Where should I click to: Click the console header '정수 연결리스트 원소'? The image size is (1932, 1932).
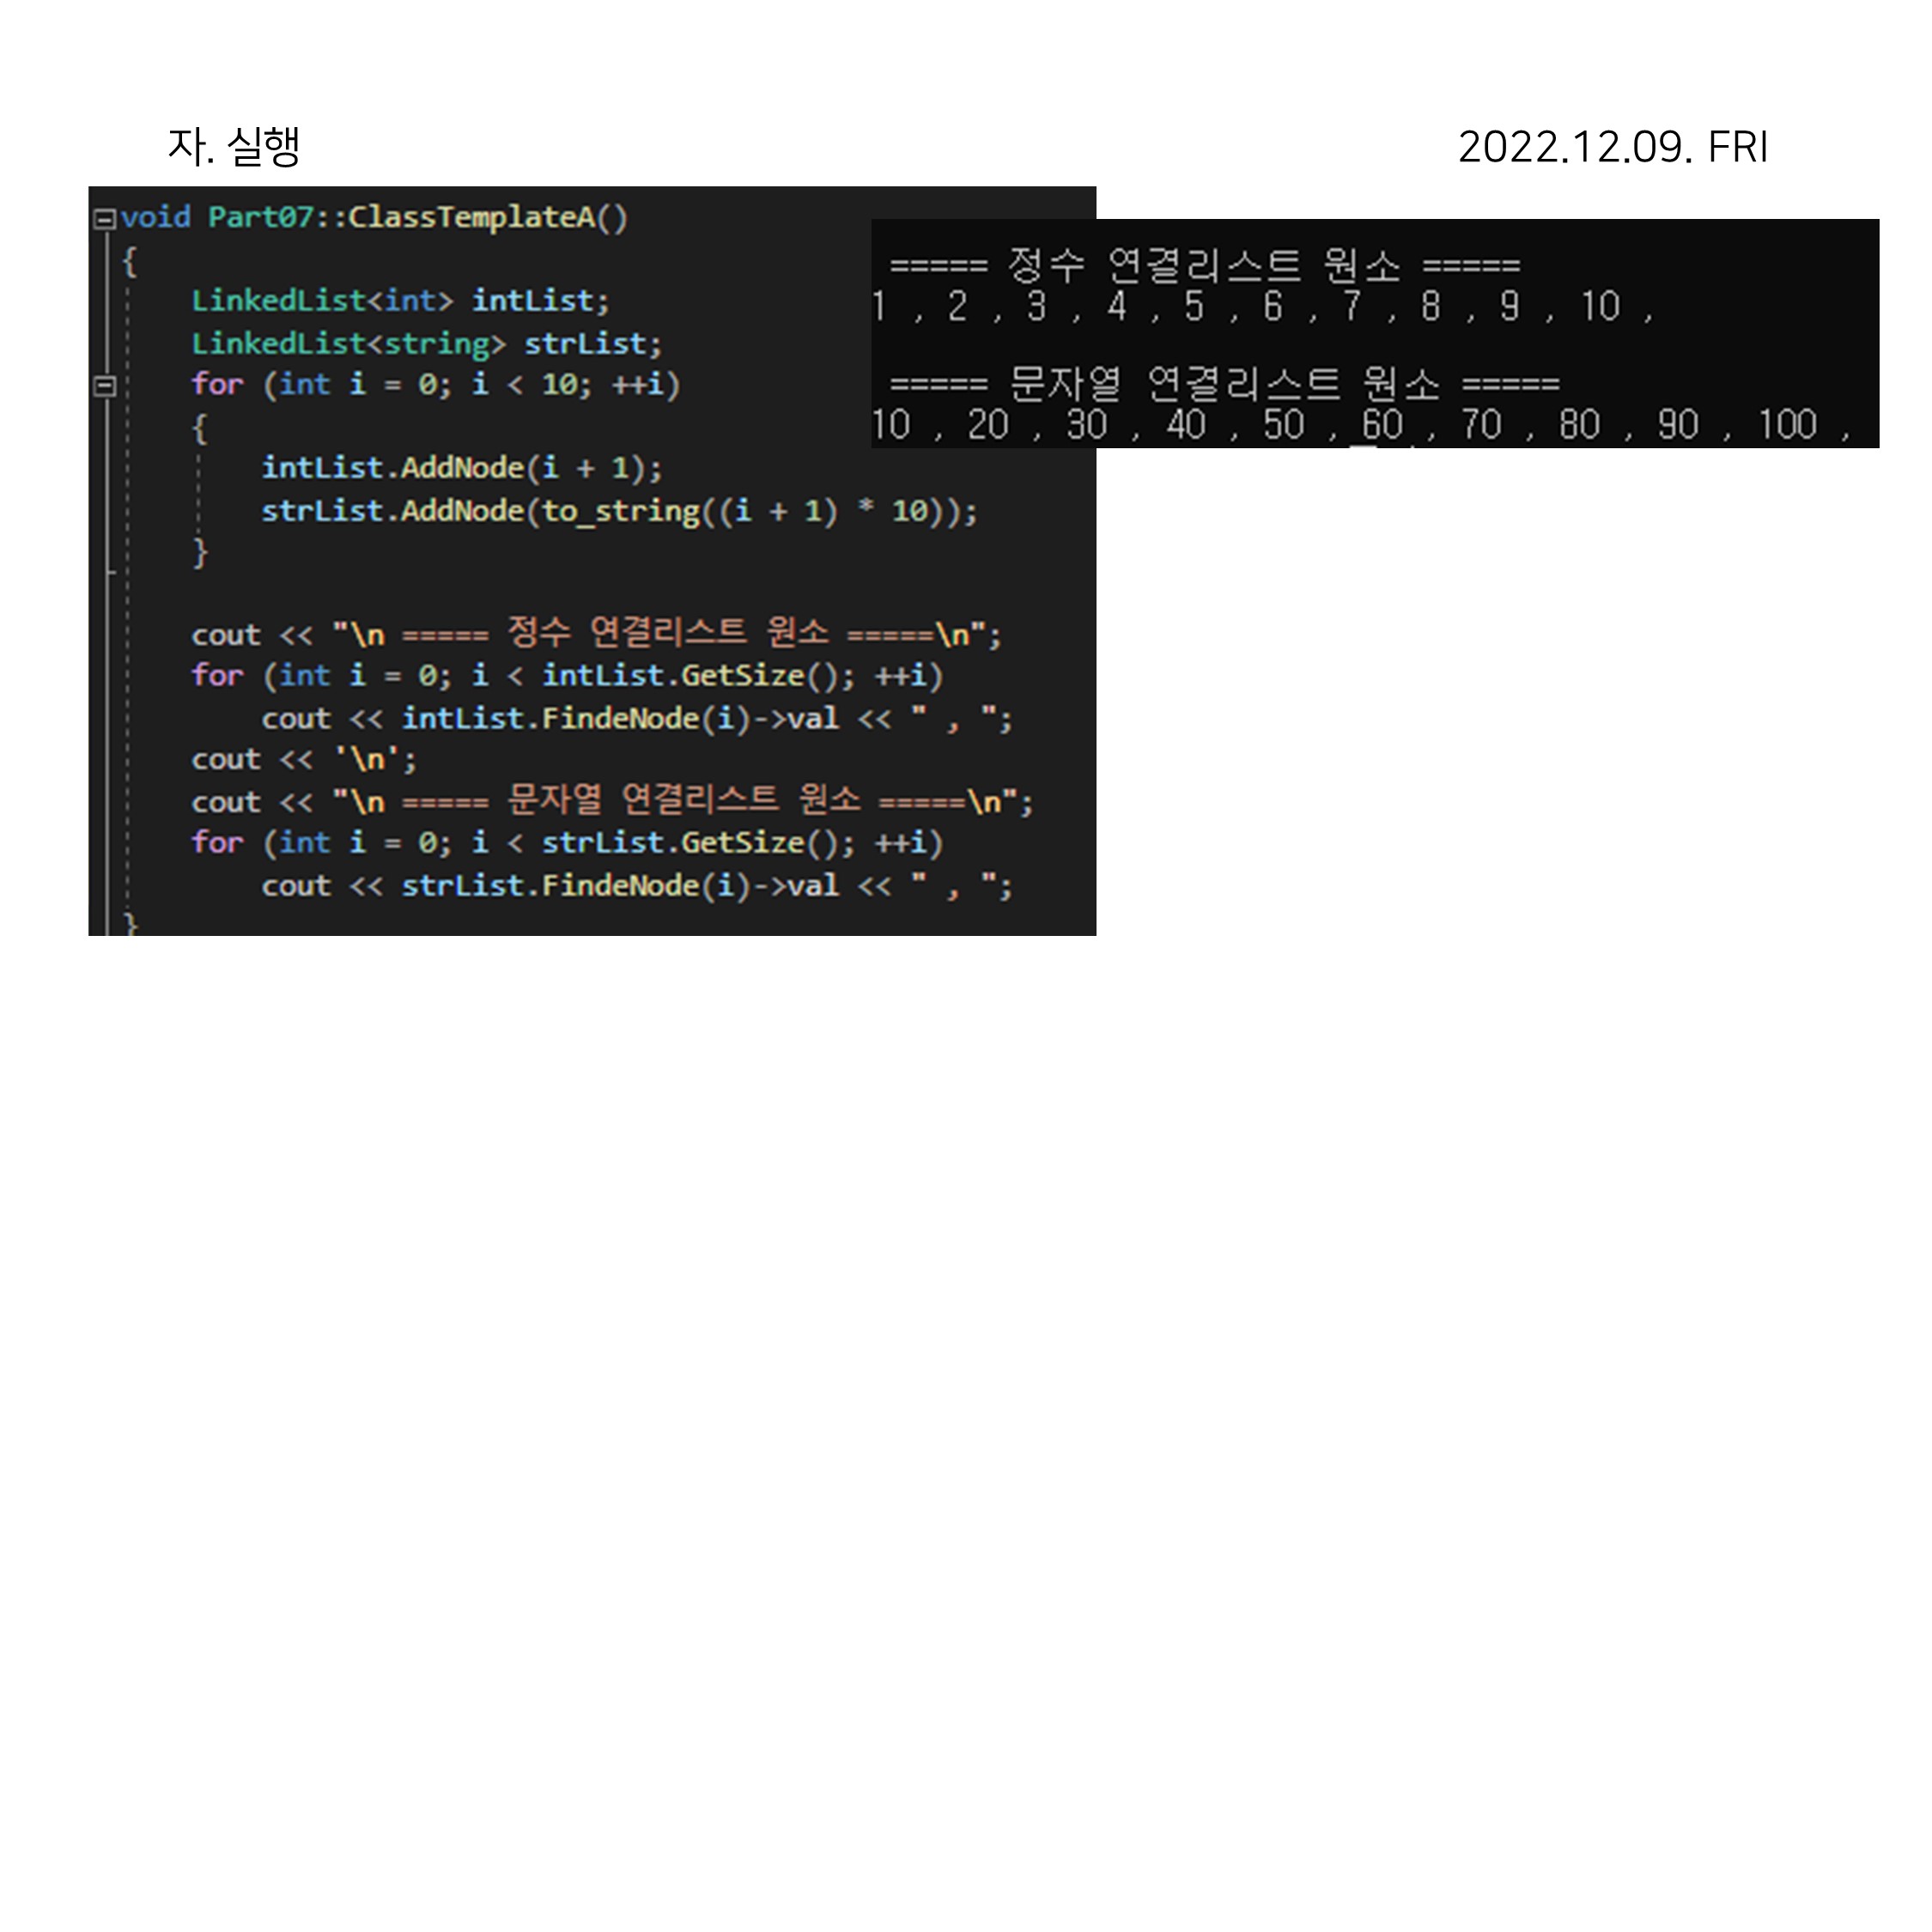point(1204,266)
